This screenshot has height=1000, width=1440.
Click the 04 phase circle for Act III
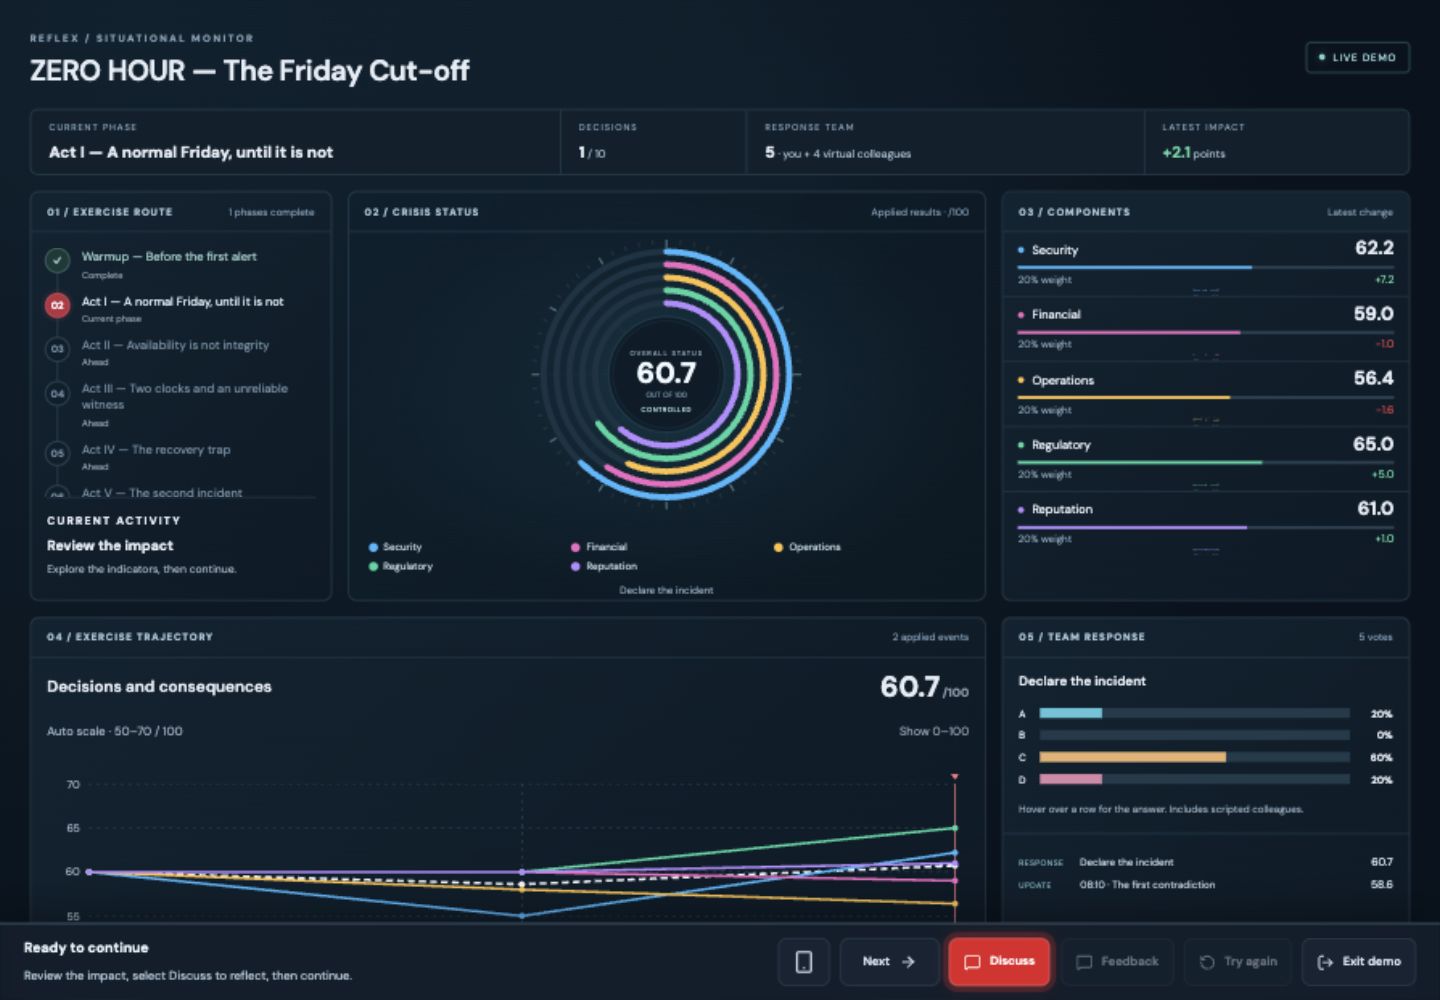point(57,394)
